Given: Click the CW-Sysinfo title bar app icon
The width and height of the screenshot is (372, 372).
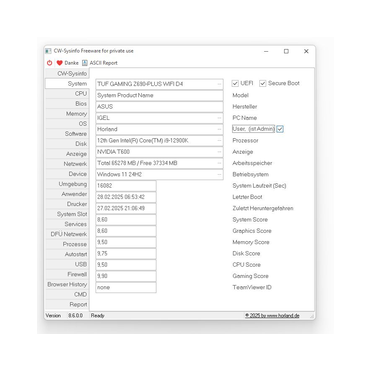Looking at the screenshot, I should click(49, 51).
